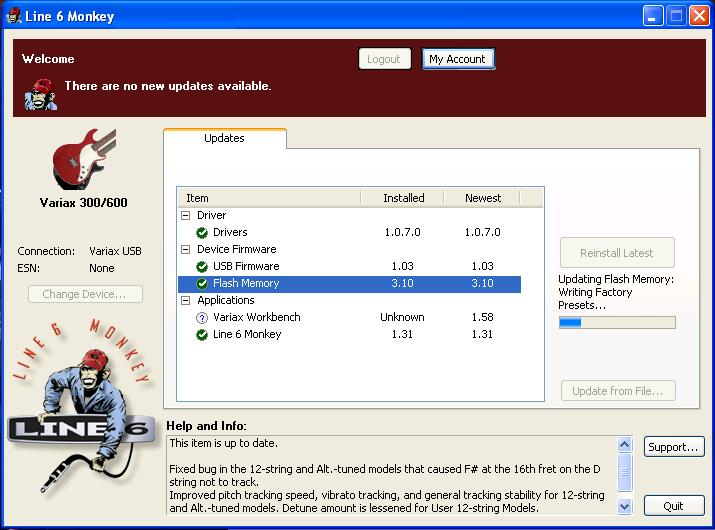Click the red Variax guitar image
This screenshot has height=530, width=715.
82,158
